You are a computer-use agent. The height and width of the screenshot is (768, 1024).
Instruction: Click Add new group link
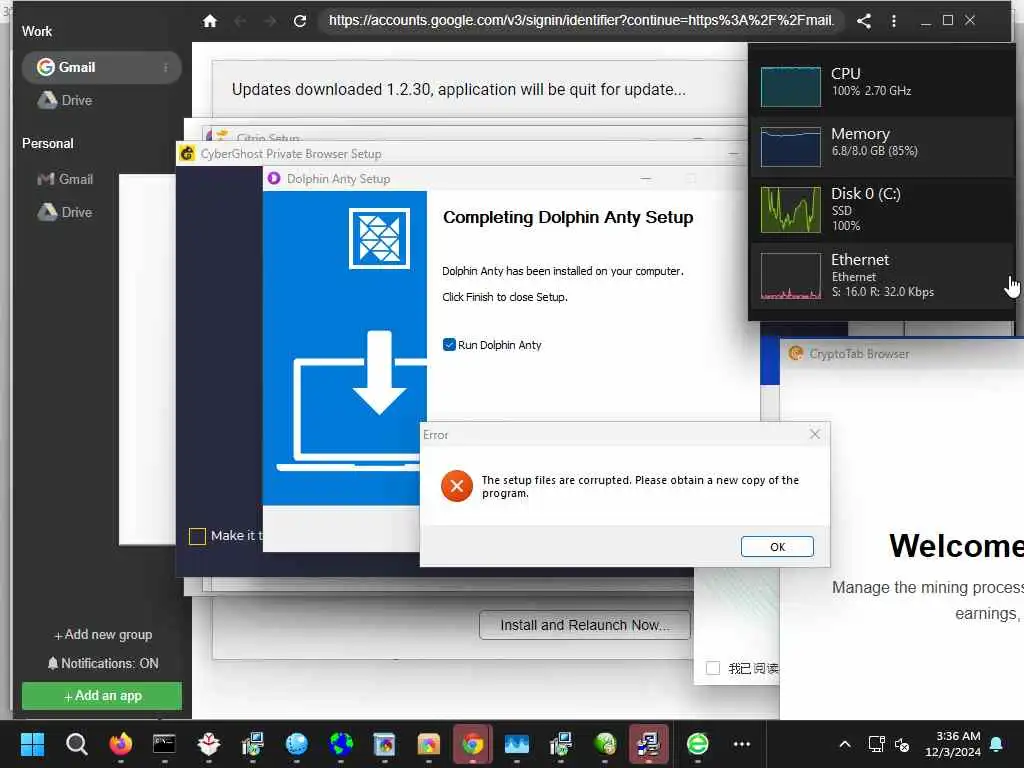pos(103,635)
